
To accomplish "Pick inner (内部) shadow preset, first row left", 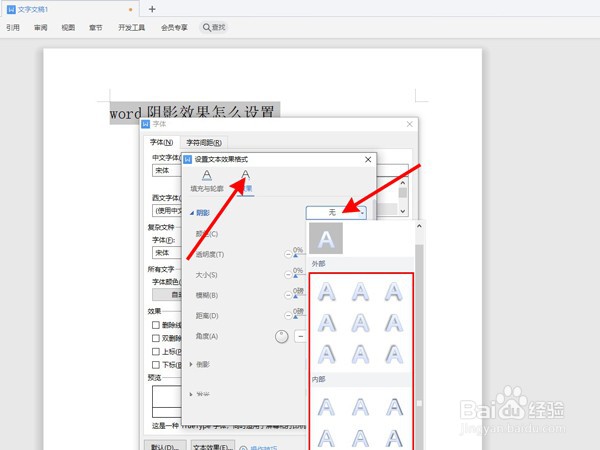I will click(x=327, y=407).
